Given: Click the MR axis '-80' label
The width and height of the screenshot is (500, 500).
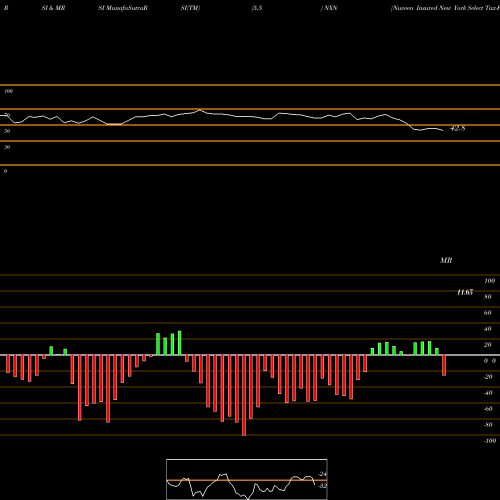Looking at the screenshot, I should (488, 425).
